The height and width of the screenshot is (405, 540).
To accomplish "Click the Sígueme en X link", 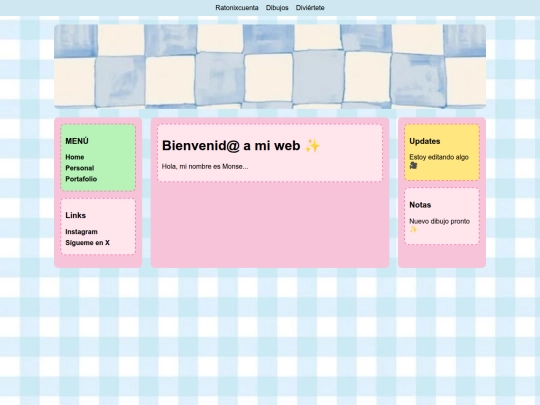I will pos(87,243).
